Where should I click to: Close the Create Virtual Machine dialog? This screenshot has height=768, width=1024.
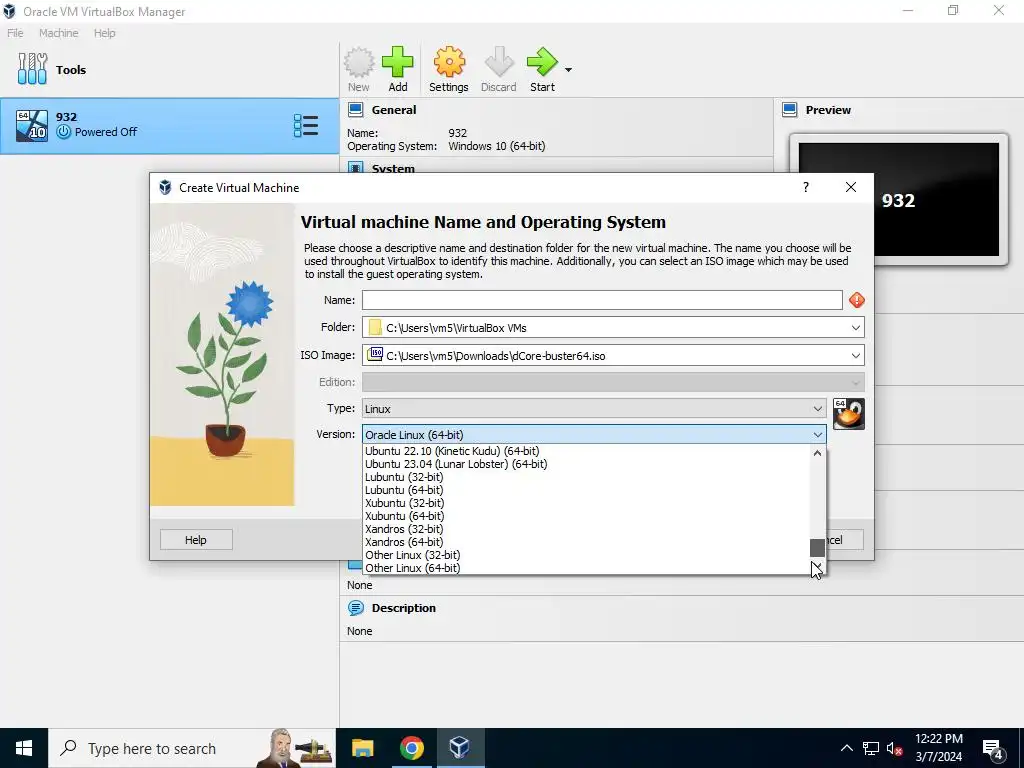(851, 187)
